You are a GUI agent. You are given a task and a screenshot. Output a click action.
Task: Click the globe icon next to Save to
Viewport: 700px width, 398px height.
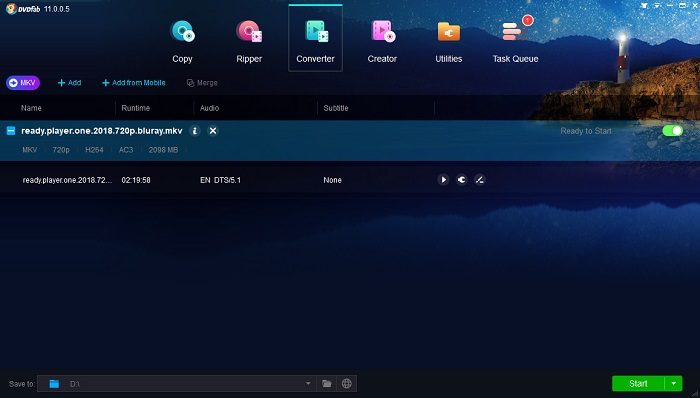tap(346, 384)
